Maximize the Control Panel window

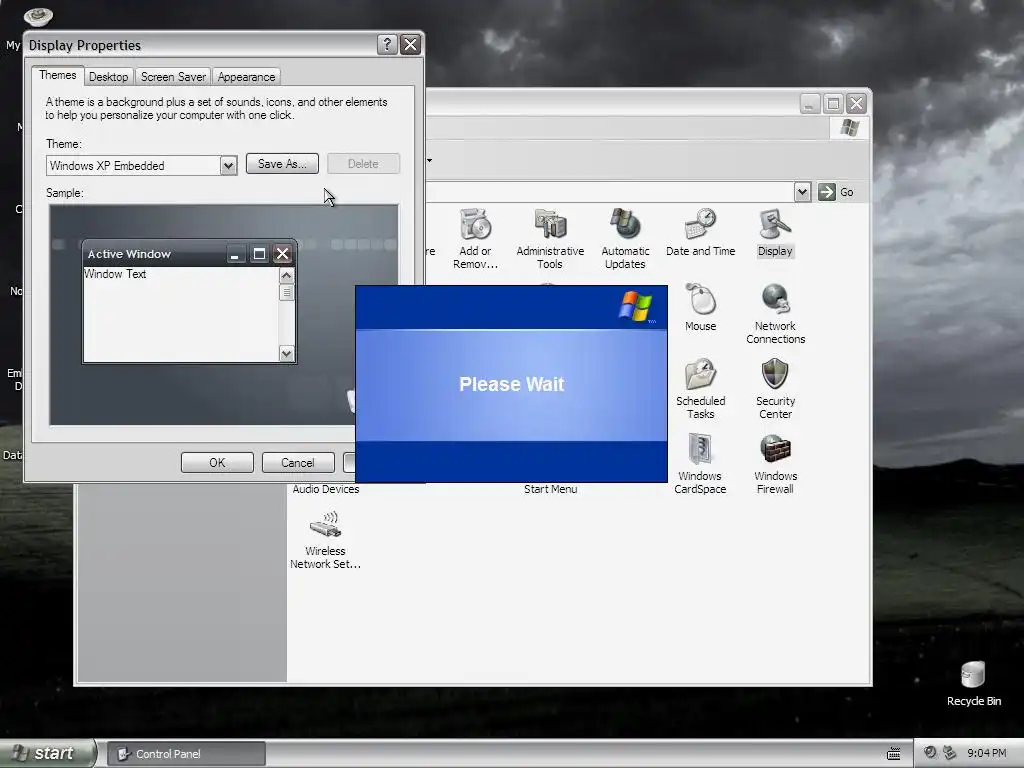point(833,103)
